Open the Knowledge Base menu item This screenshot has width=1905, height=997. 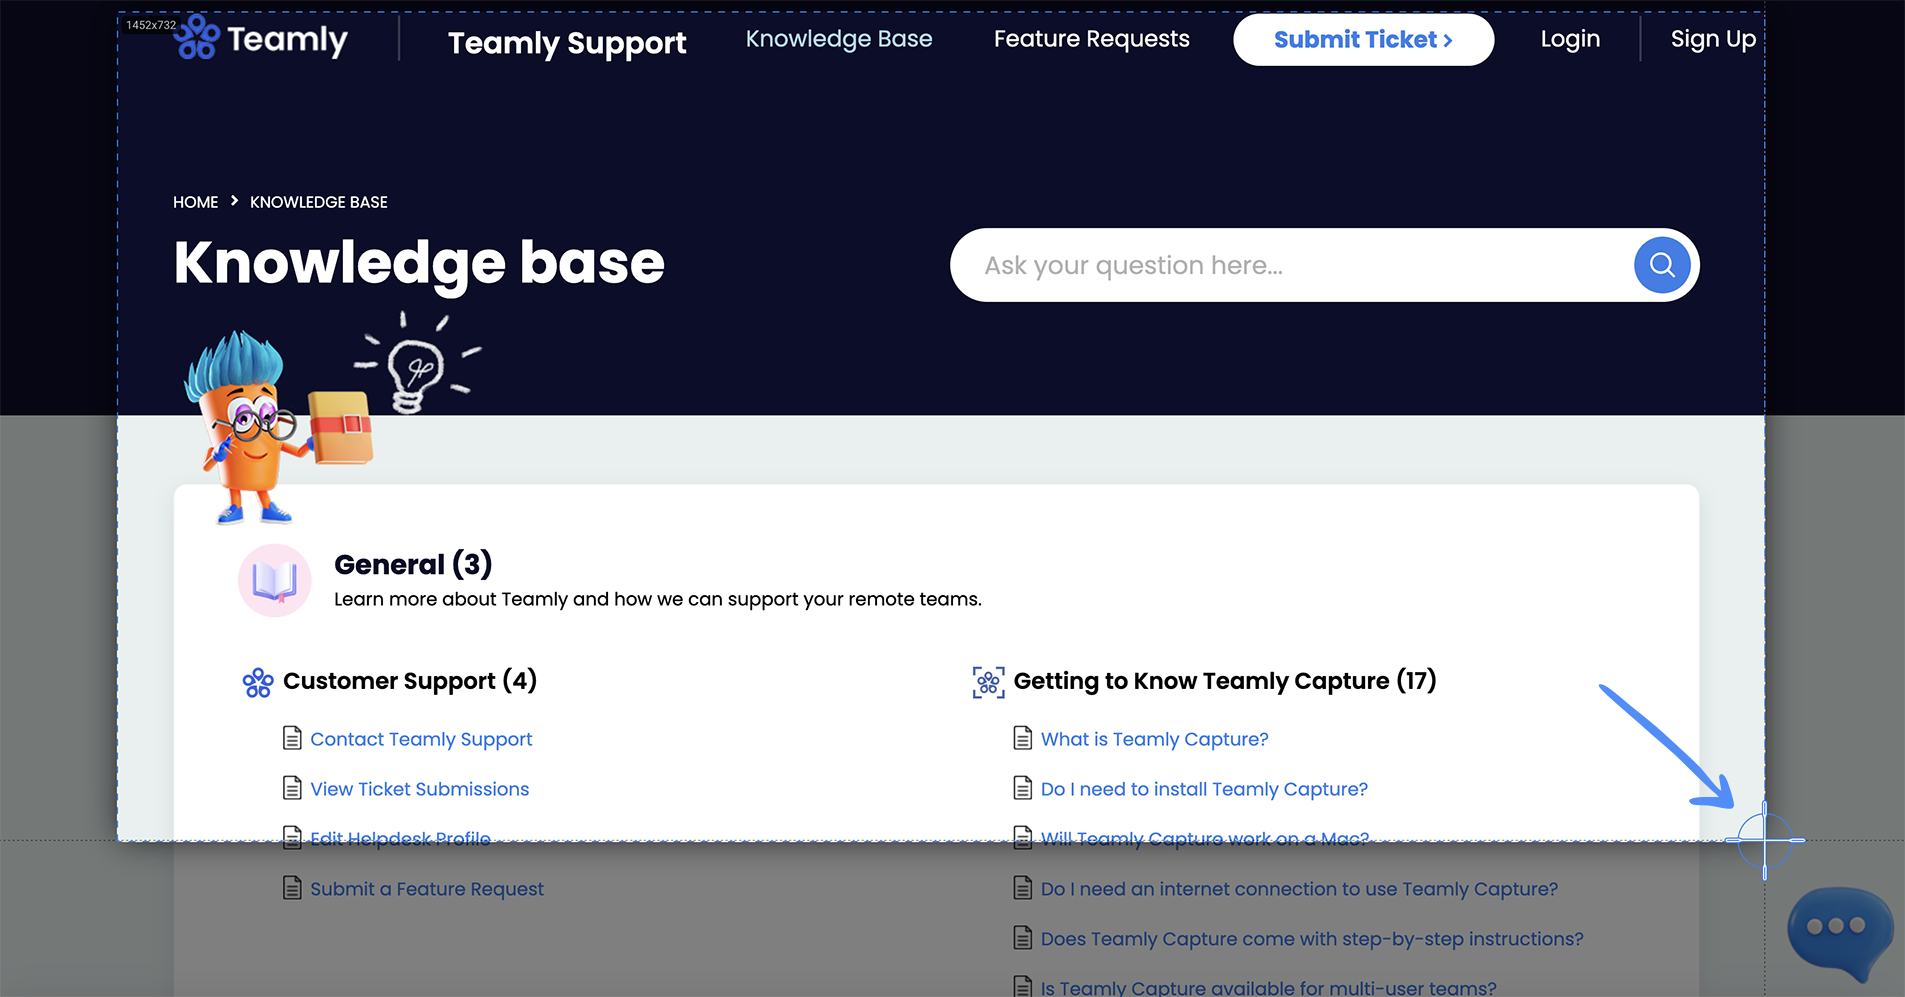click(x=839, y=39)
